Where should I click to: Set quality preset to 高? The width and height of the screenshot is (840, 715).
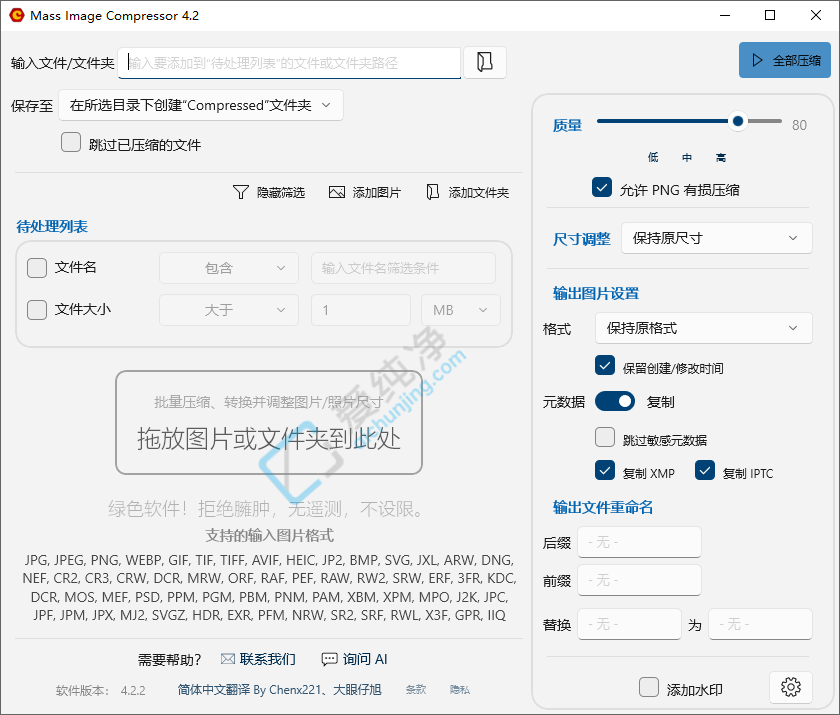pos(721,157)
